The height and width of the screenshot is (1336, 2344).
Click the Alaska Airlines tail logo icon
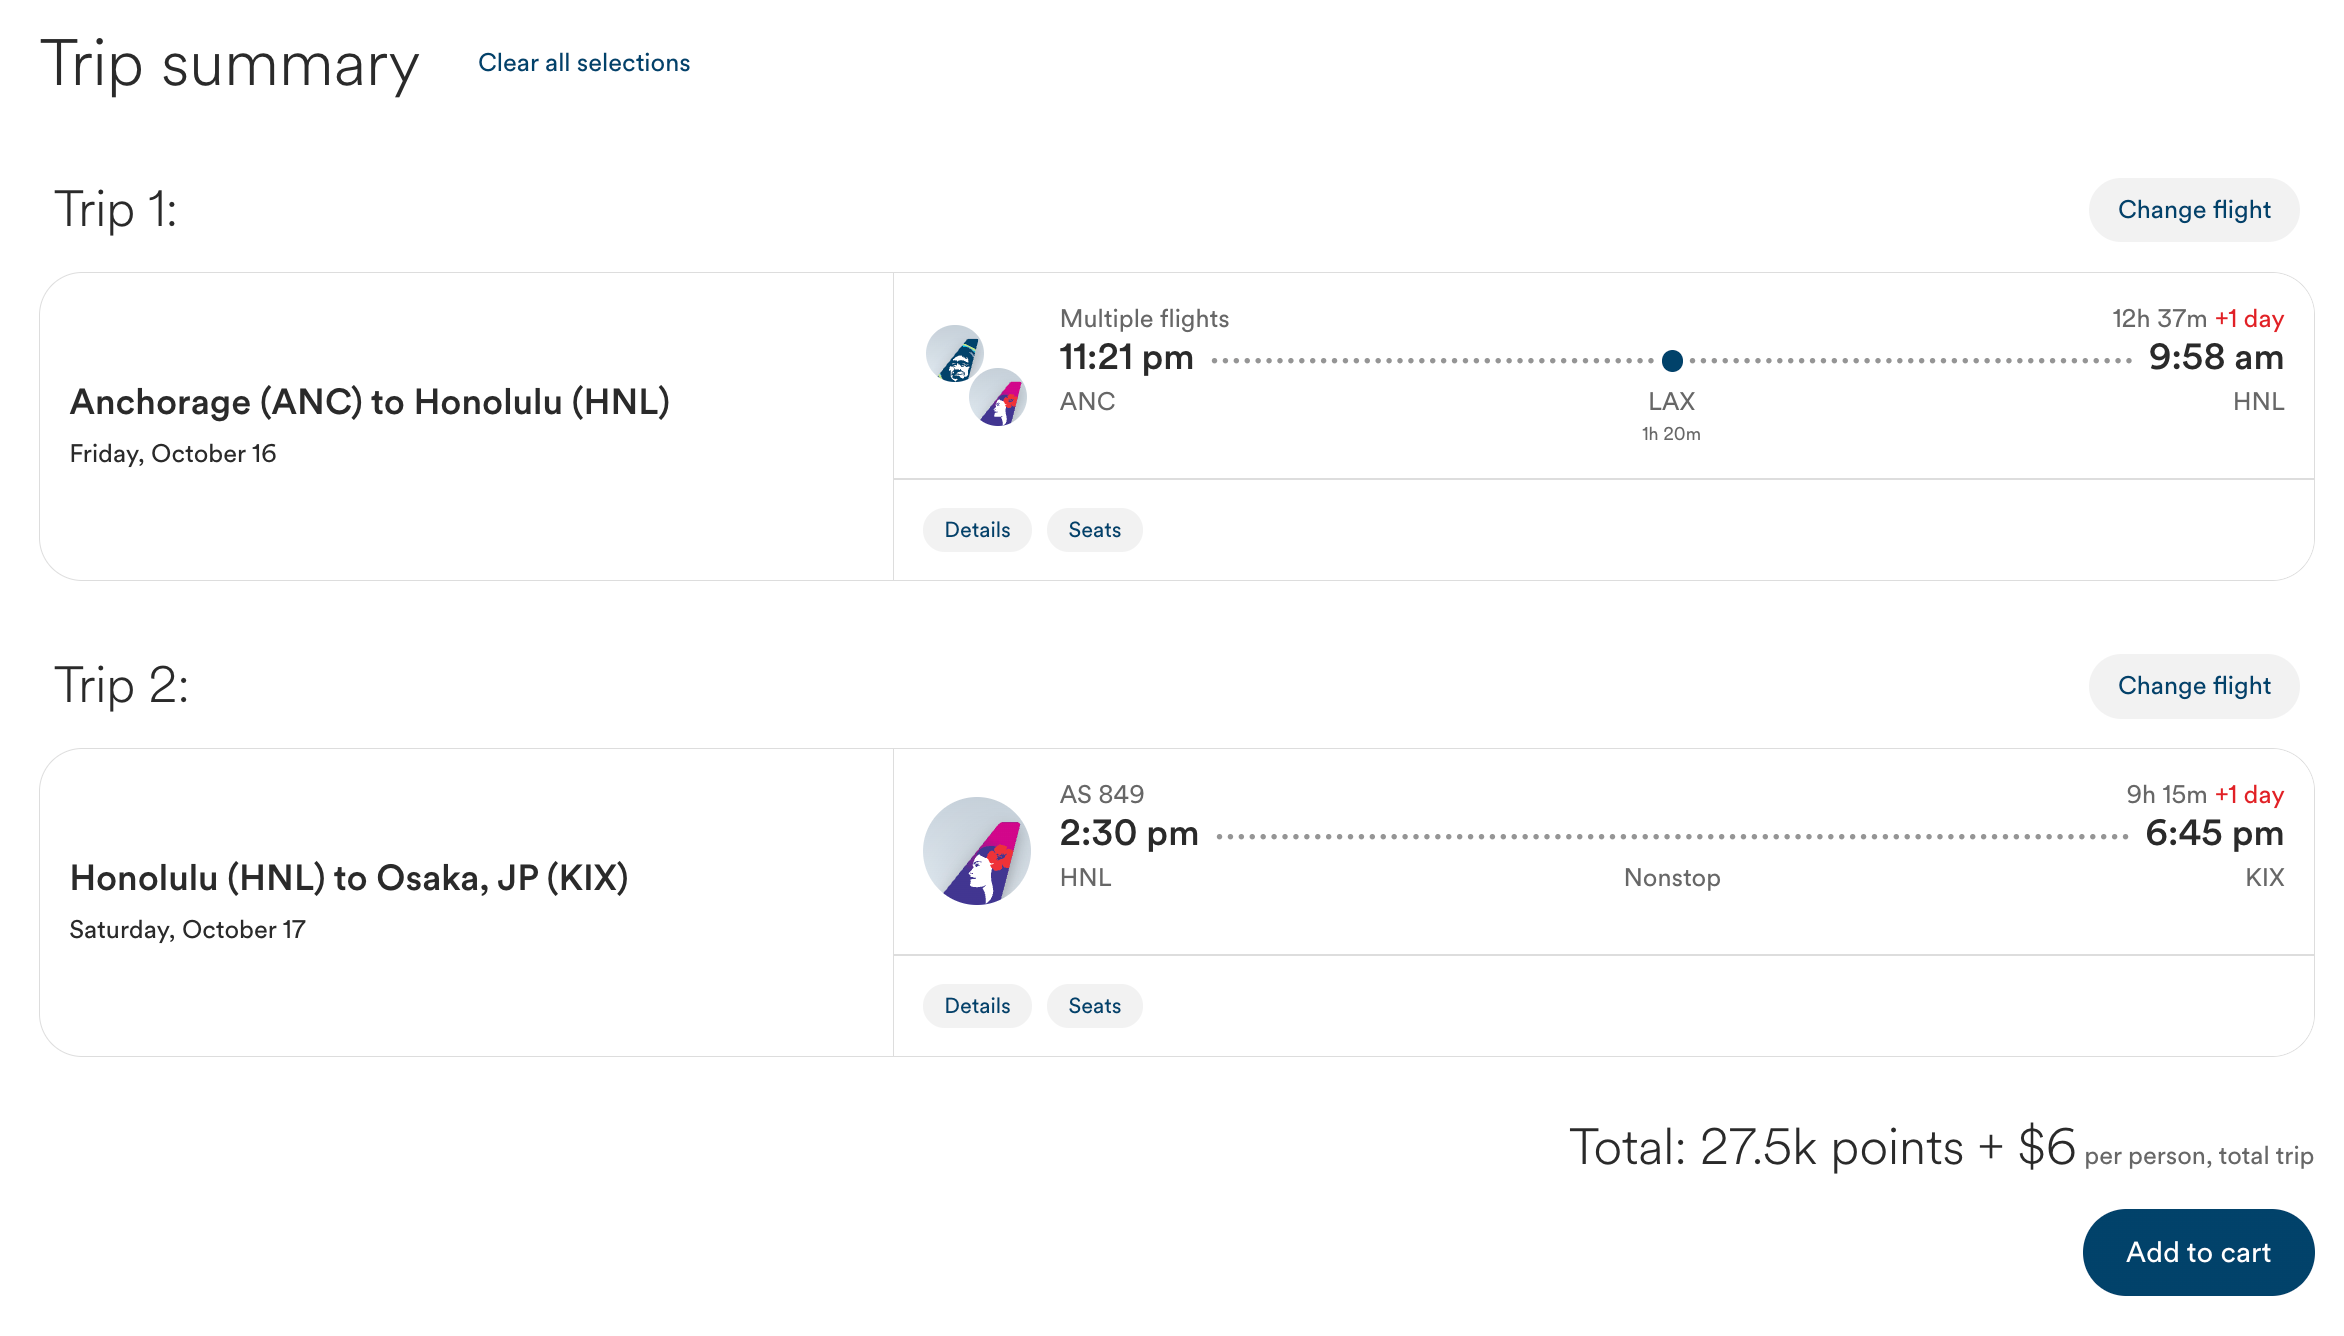(x=954, y=354)
